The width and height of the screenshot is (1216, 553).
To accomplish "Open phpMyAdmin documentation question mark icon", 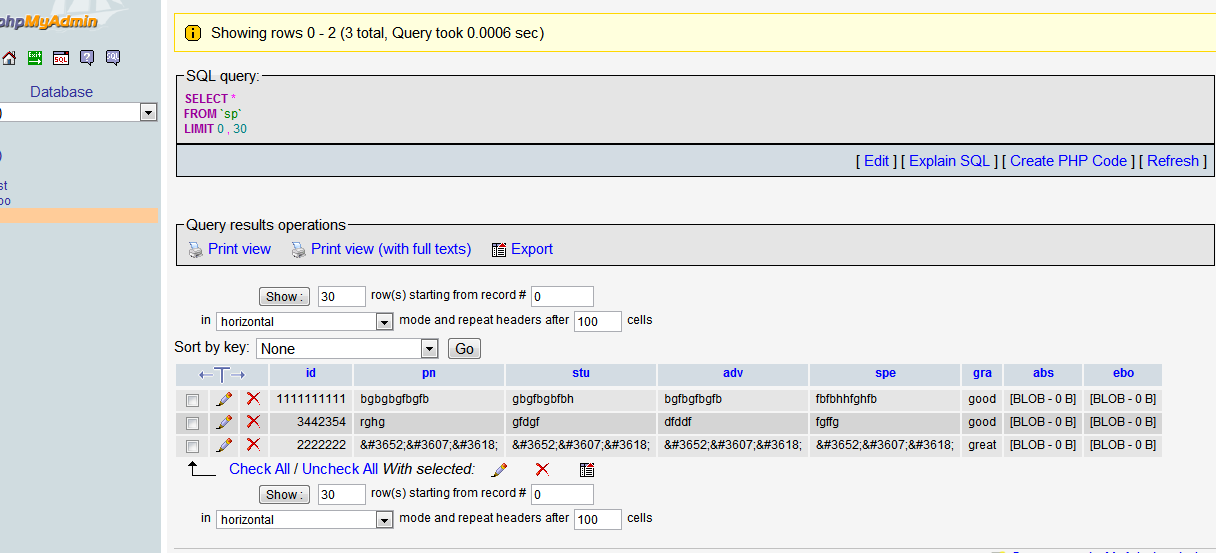I will 87,58.
